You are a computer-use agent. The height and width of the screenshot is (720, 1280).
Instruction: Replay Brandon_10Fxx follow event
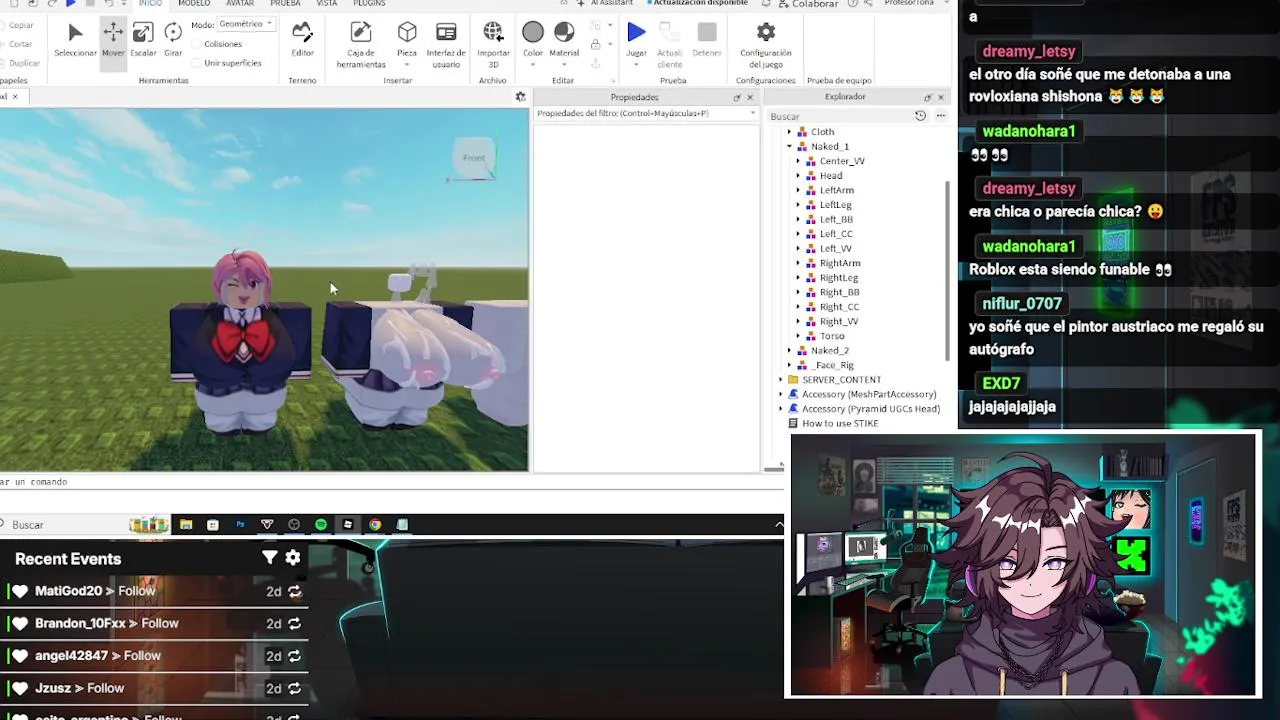tap(294, 624)
